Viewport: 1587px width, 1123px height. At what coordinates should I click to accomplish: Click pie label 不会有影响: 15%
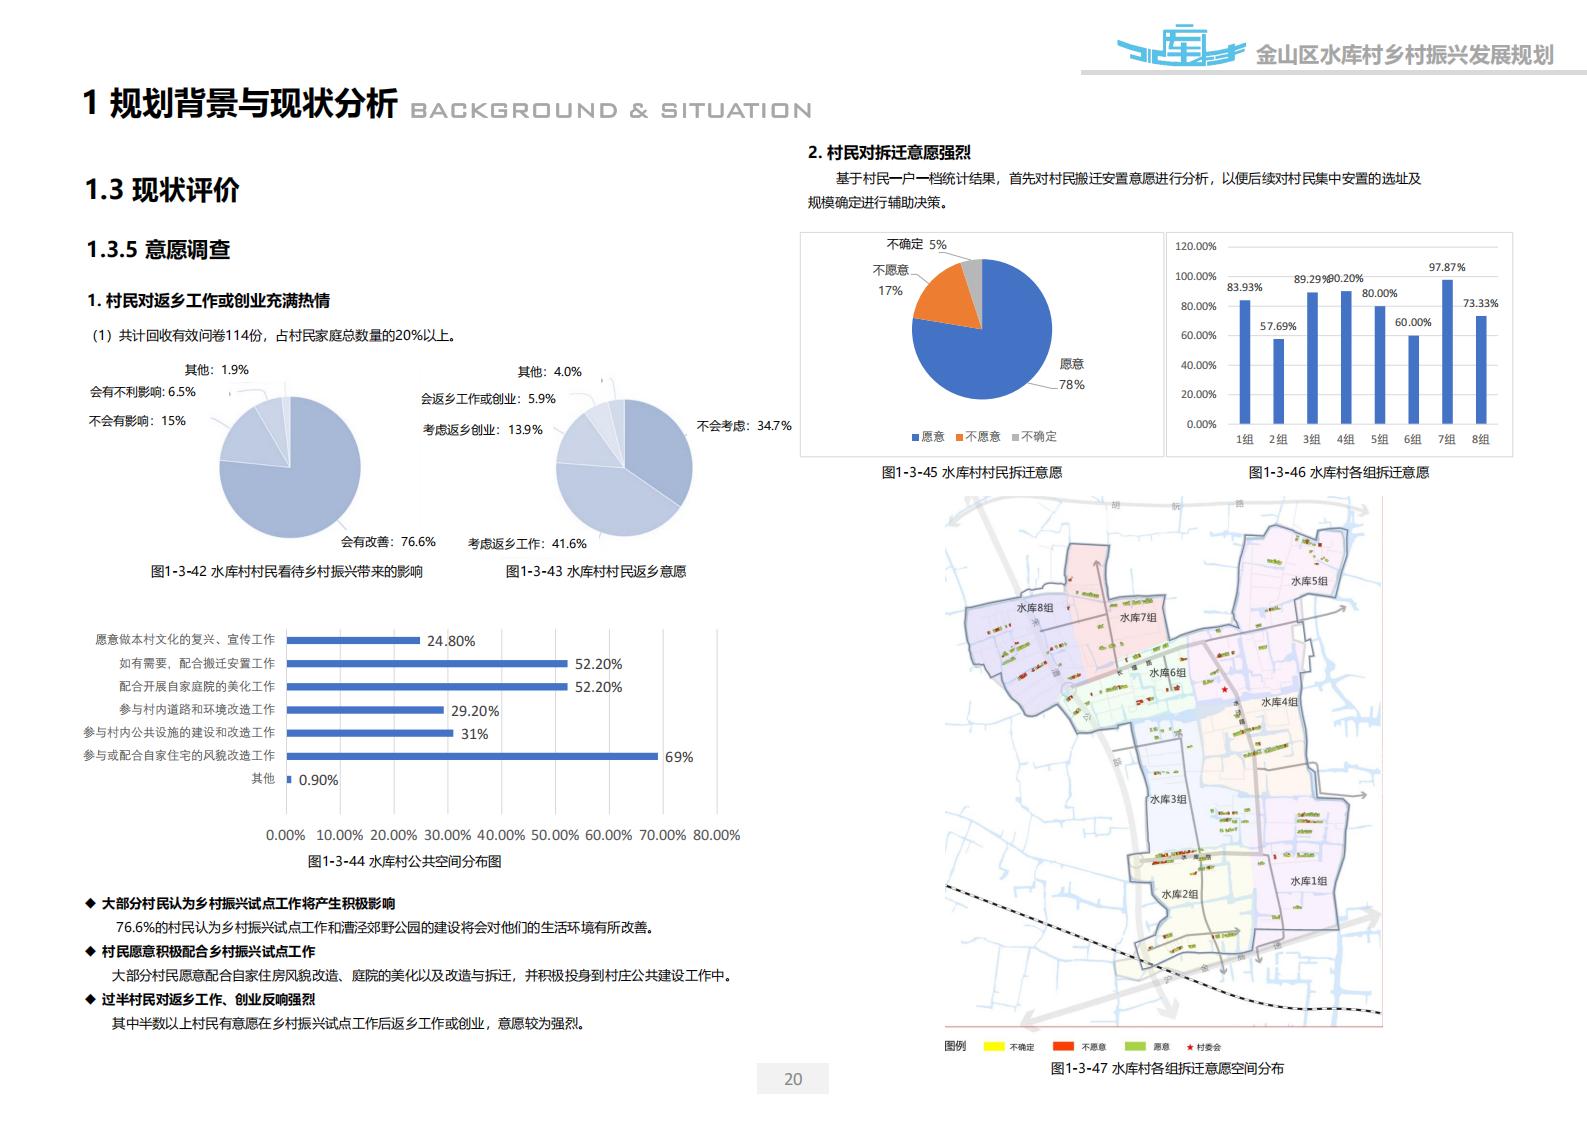click(x=137, y=421)
